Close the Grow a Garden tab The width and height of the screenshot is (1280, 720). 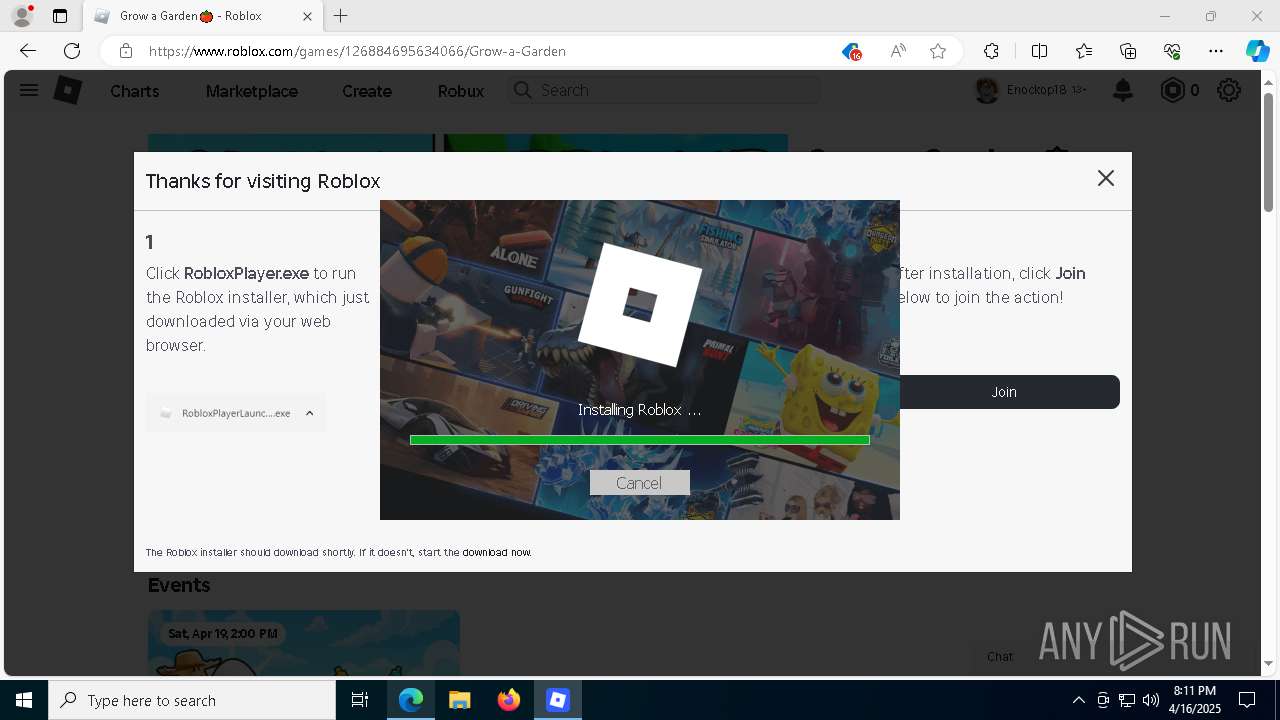coord(308,16)
